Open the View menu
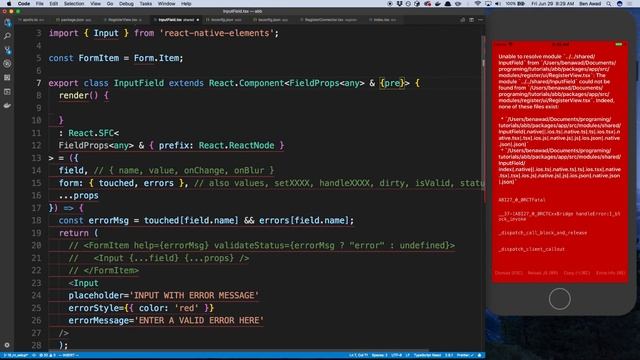 pos(95,4)
